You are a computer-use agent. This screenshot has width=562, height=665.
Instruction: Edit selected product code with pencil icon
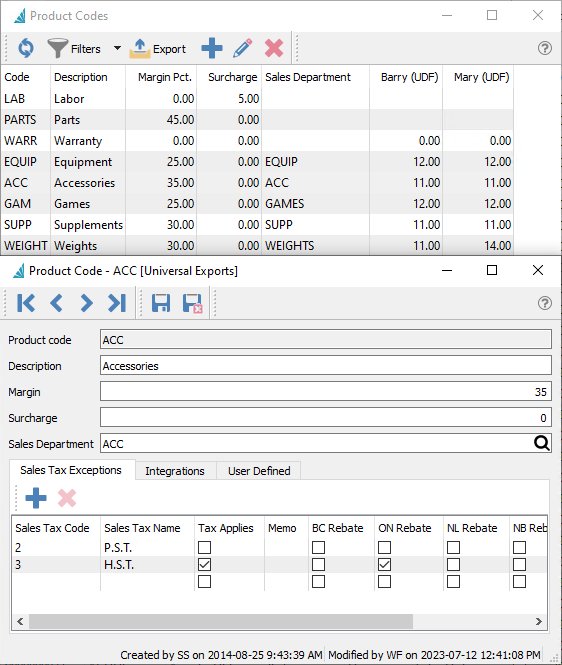[x=243, y=48]
